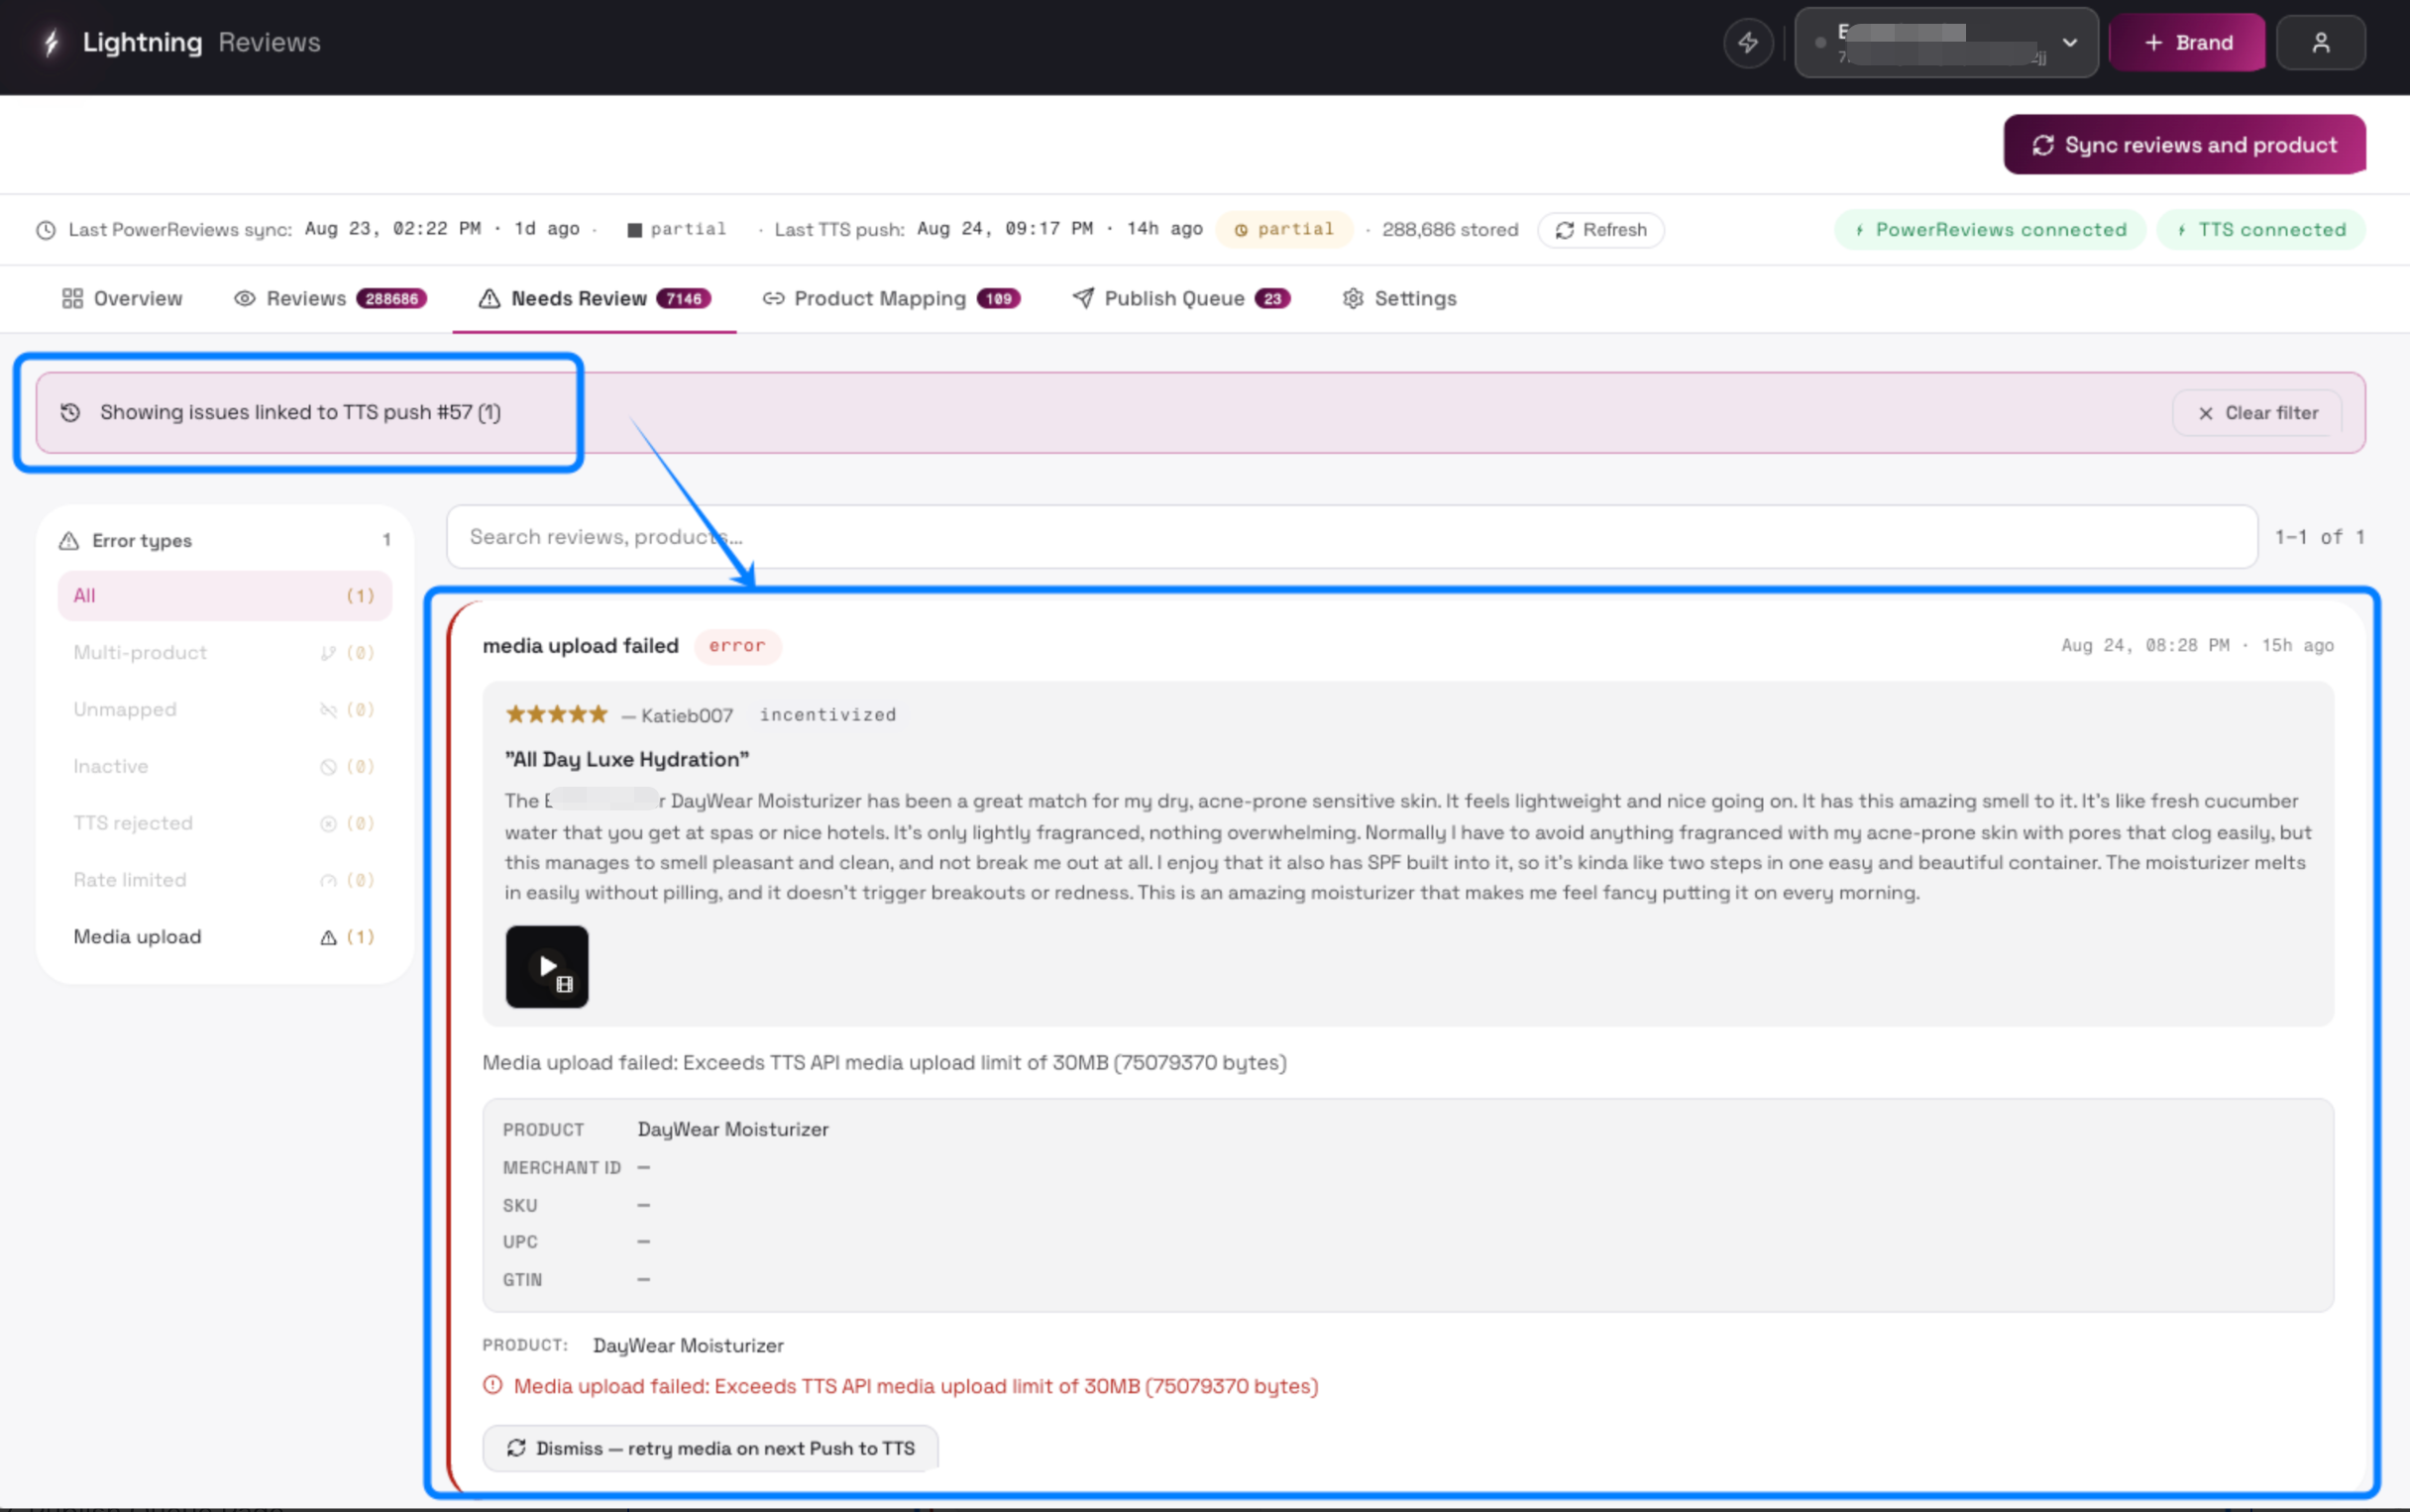
Task: Switch to the Overview tab
Action: pos(122,299)
